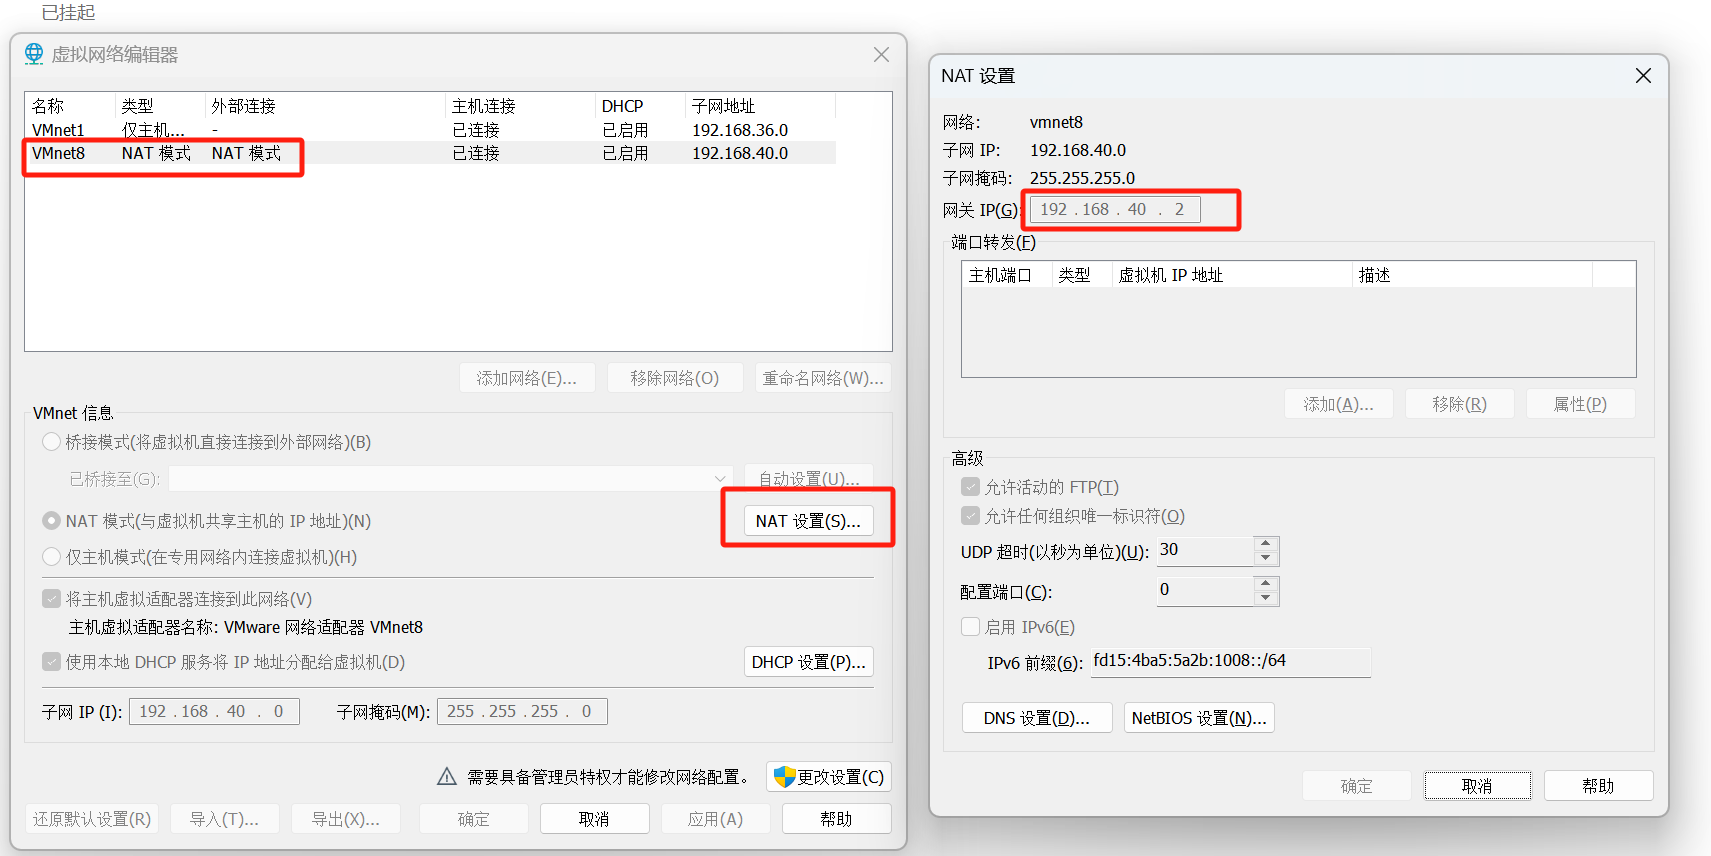1711x856 pixels.
Task: Open DHCP 设置(P)... button
Action: (809, 662)
